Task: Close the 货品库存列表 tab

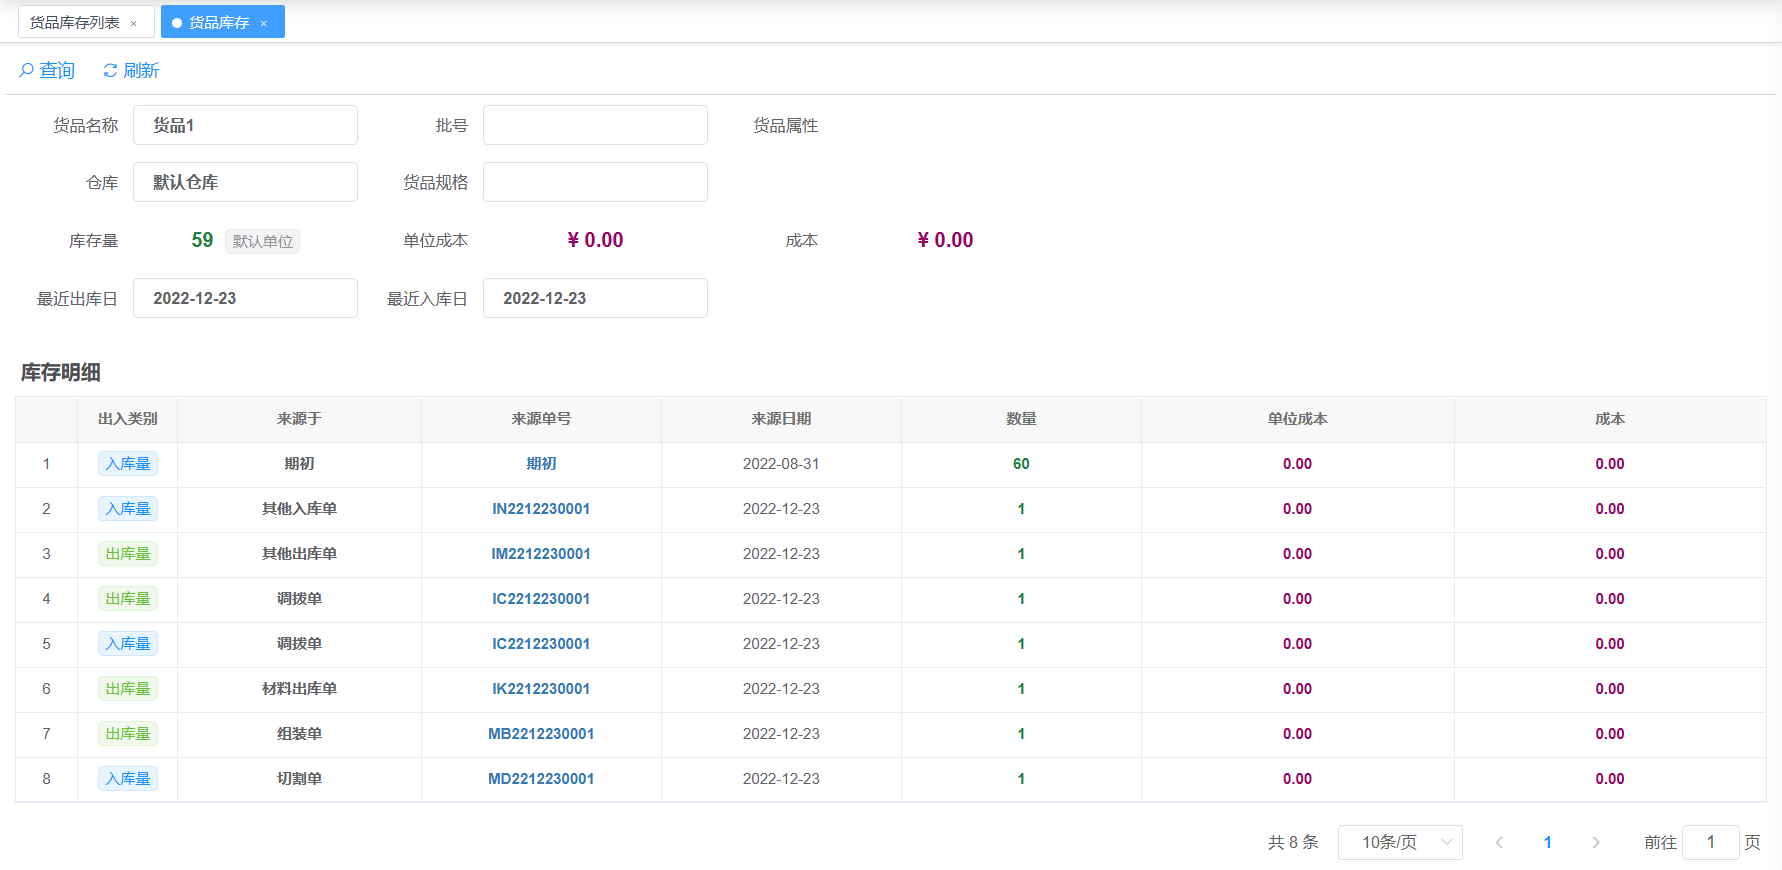Action: coord(134,23)
